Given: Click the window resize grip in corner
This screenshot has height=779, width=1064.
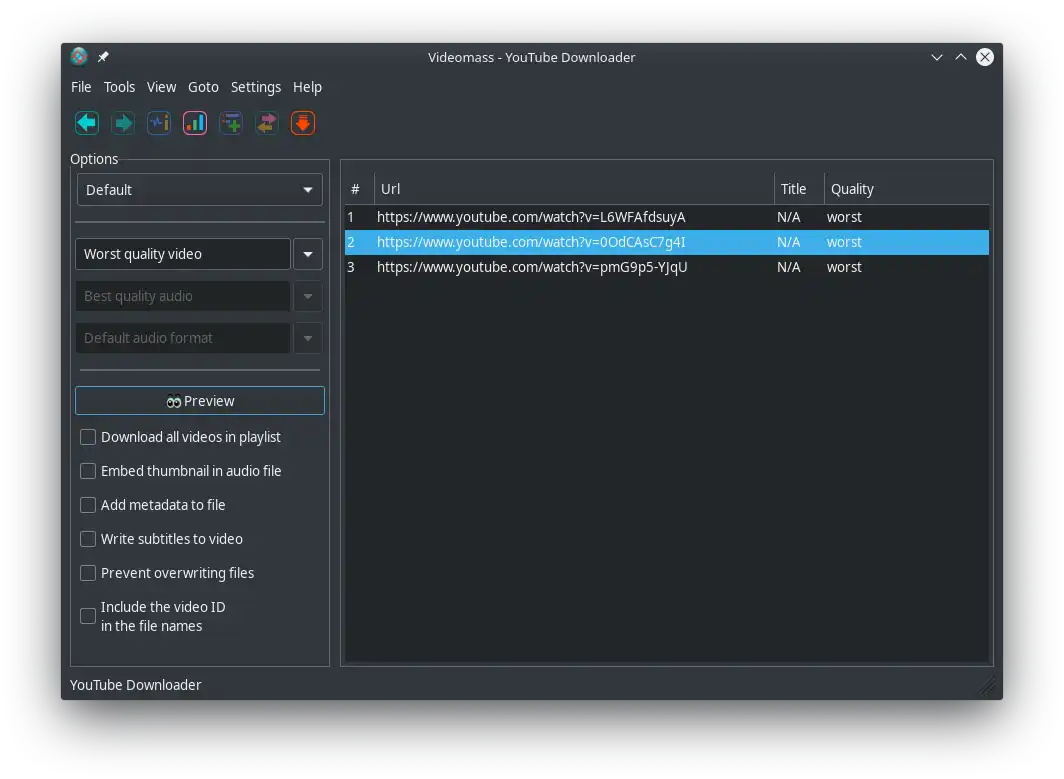Looking at the screenshot, I should [x=990, y=687].
